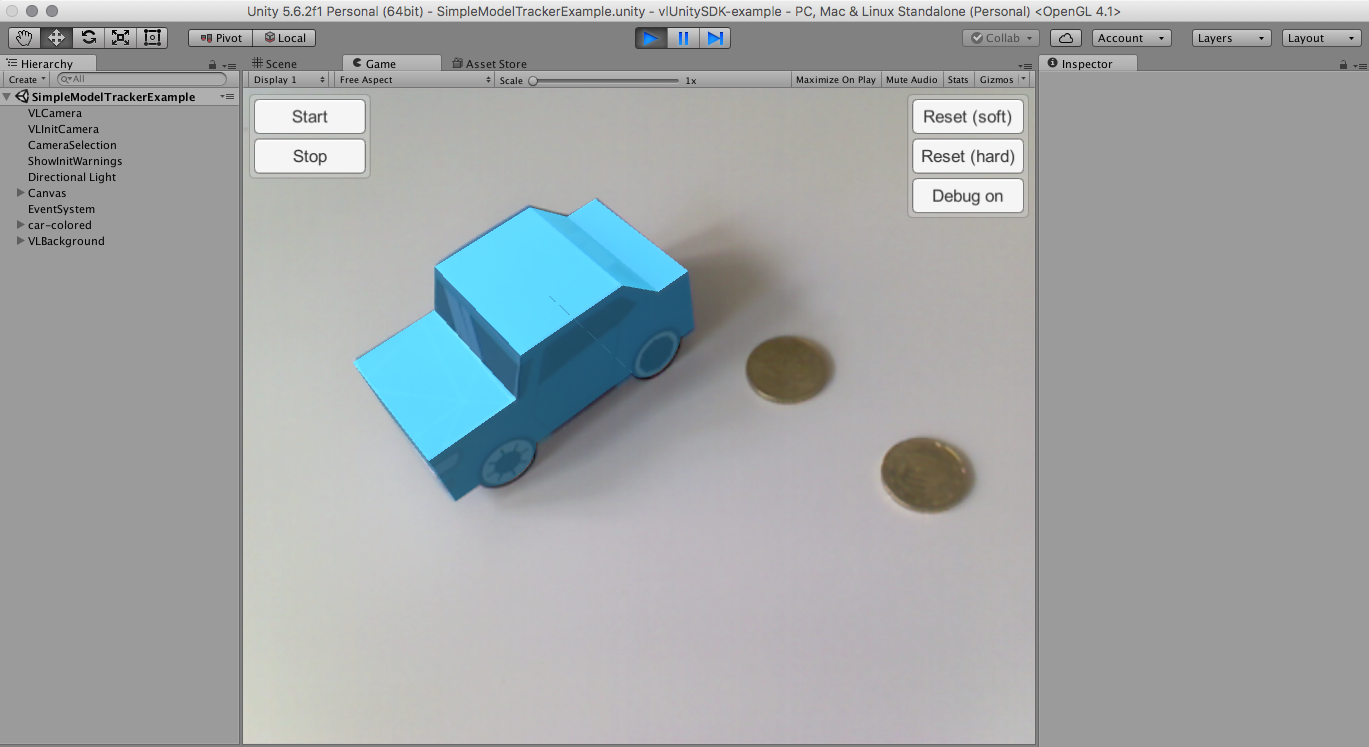
Task: Select the Game tab
Action: pyautogui.click(x=391, y=63)
